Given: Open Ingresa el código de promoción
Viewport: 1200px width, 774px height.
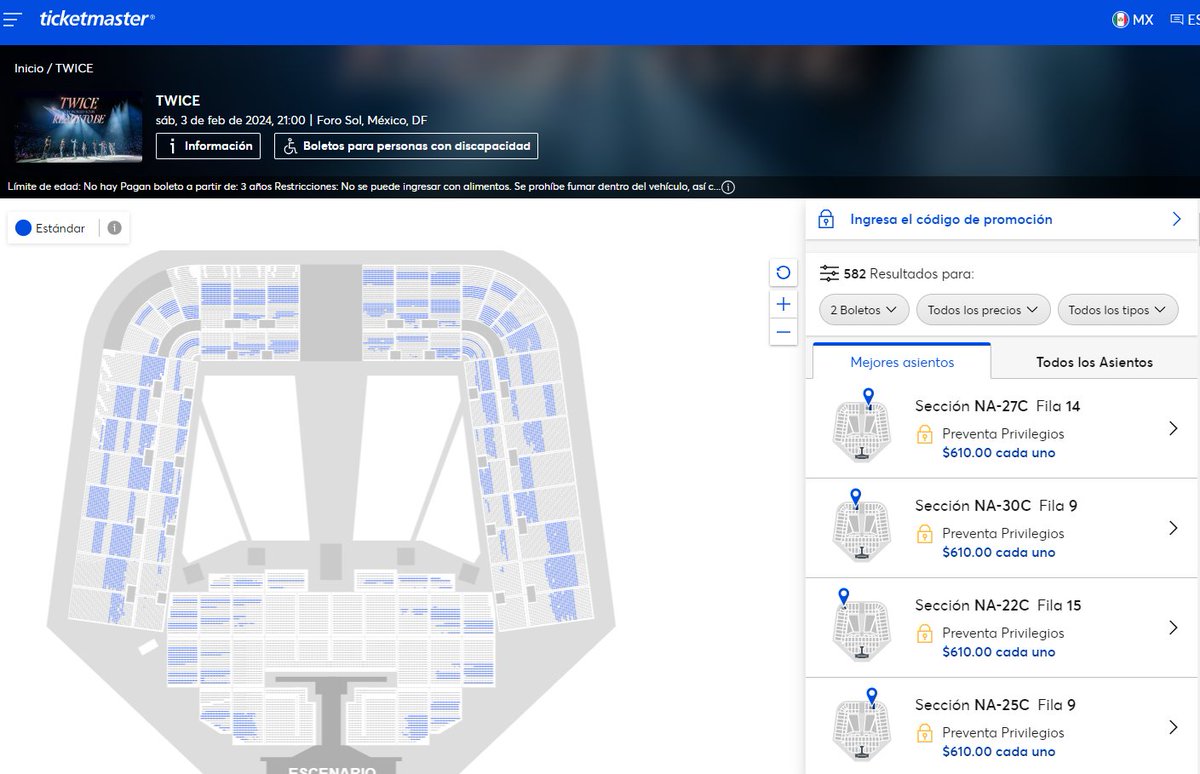Looking at the screenshot, I should [951, 219].
